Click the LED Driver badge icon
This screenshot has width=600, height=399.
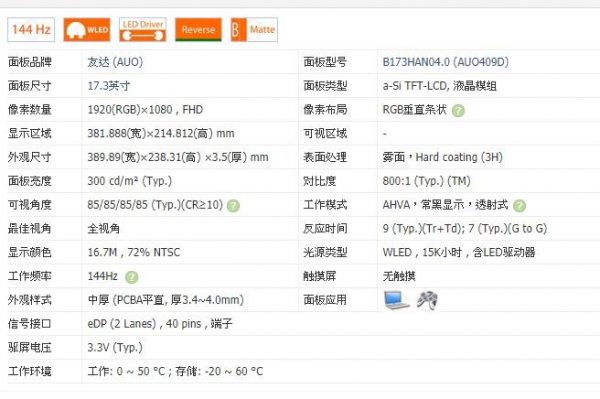pyautogui.click(x=143, y=29)
